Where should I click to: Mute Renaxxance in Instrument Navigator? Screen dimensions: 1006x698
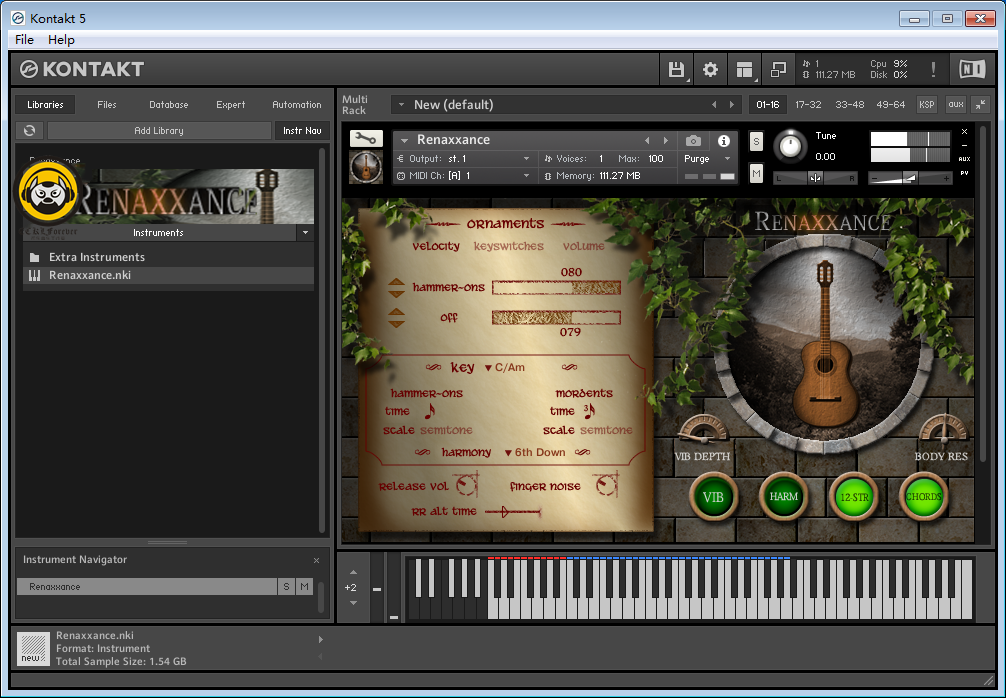point(305,586)
